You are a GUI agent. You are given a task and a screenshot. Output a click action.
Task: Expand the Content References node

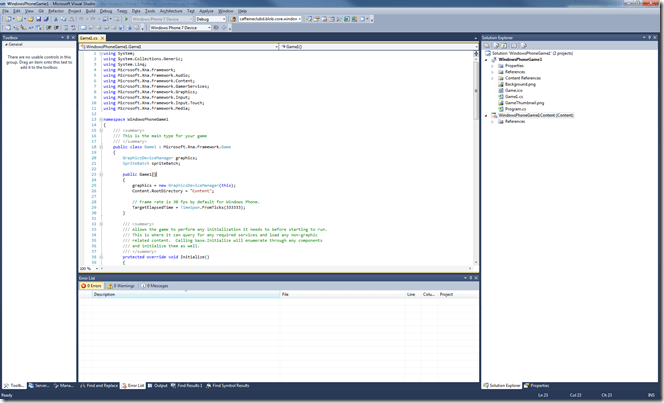[x=492, y=78]
